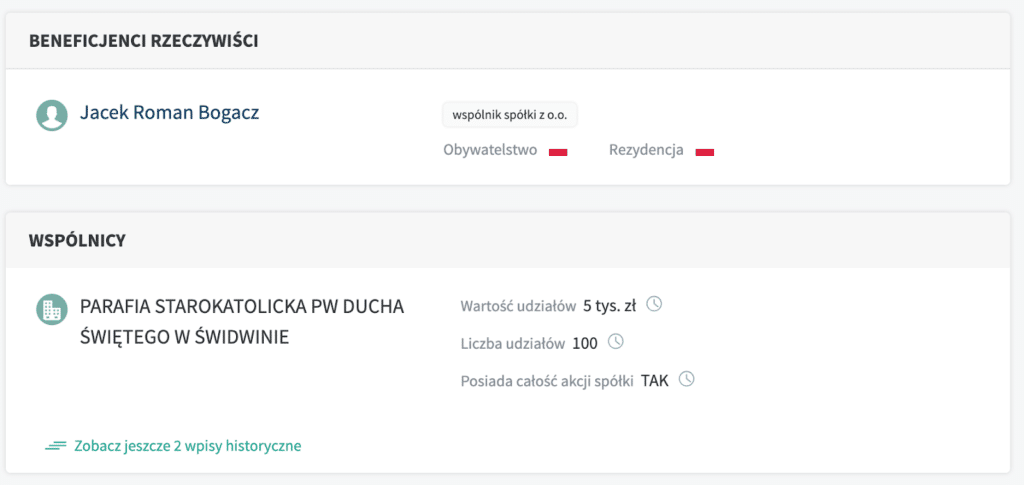Click the history clock beside 'Liczba udziałów'
Screen dimensions: 1024x485
click(616, 342)
